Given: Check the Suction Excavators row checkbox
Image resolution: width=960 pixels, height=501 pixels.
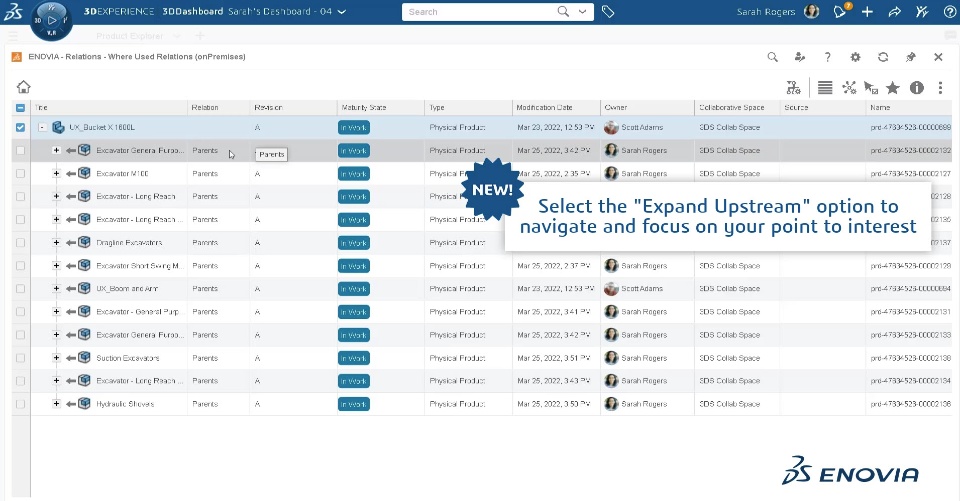Looking at the screenshot, I should (x=20, y=358).
